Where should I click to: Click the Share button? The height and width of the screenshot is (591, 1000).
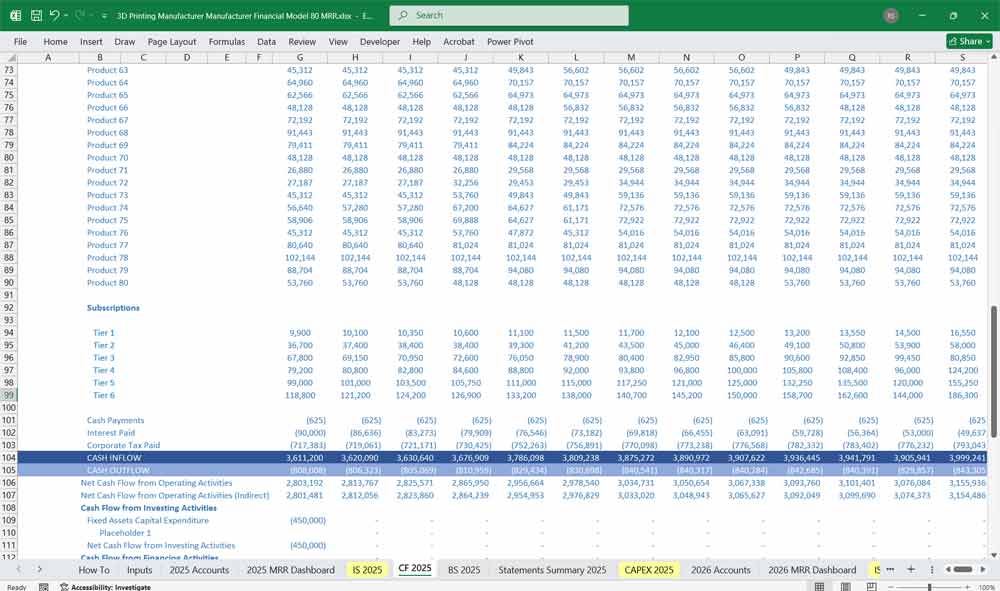point(969,41)
